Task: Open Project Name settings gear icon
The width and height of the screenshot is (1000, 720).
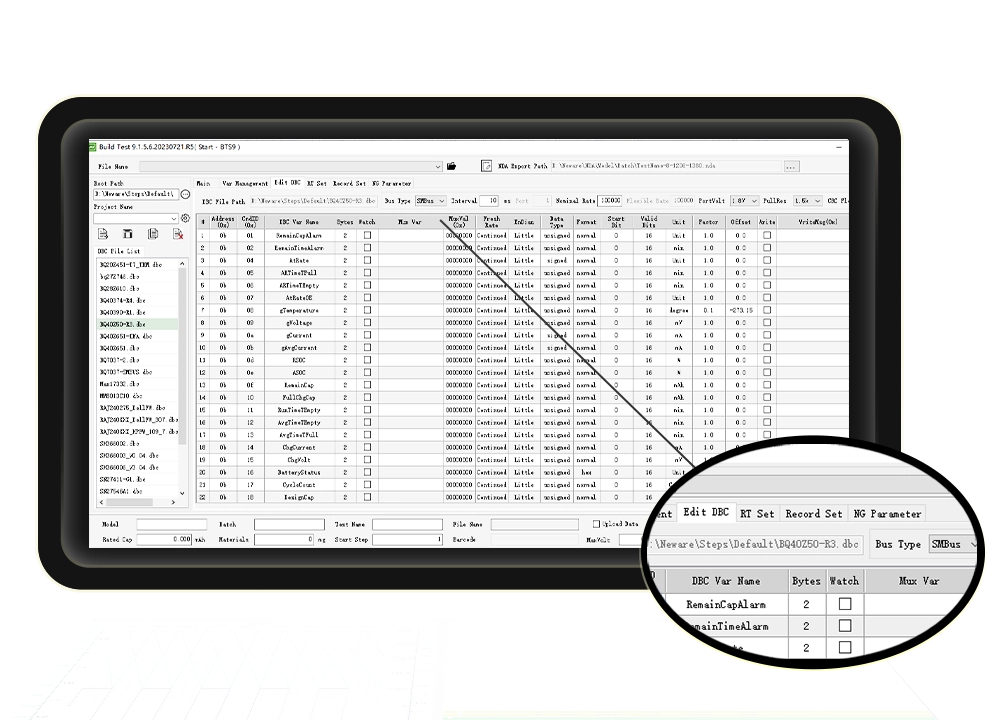Action: (x=185, y=218)
